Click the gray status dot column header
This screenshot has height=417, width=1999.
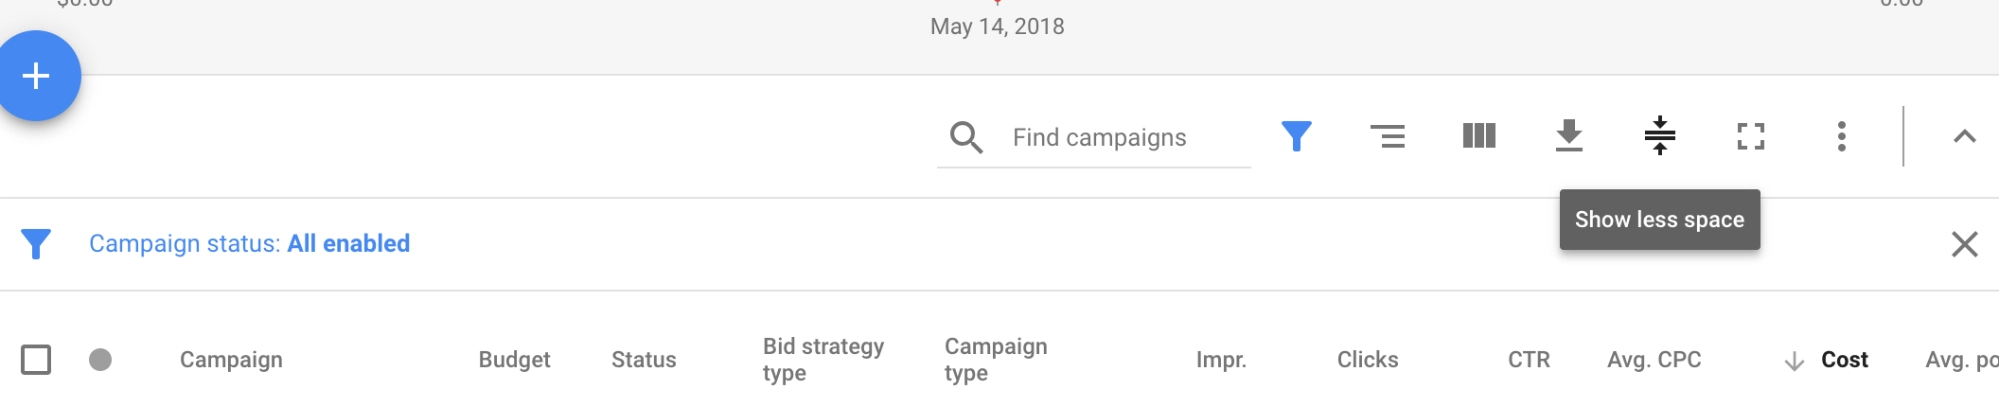[x=100, y=360]
